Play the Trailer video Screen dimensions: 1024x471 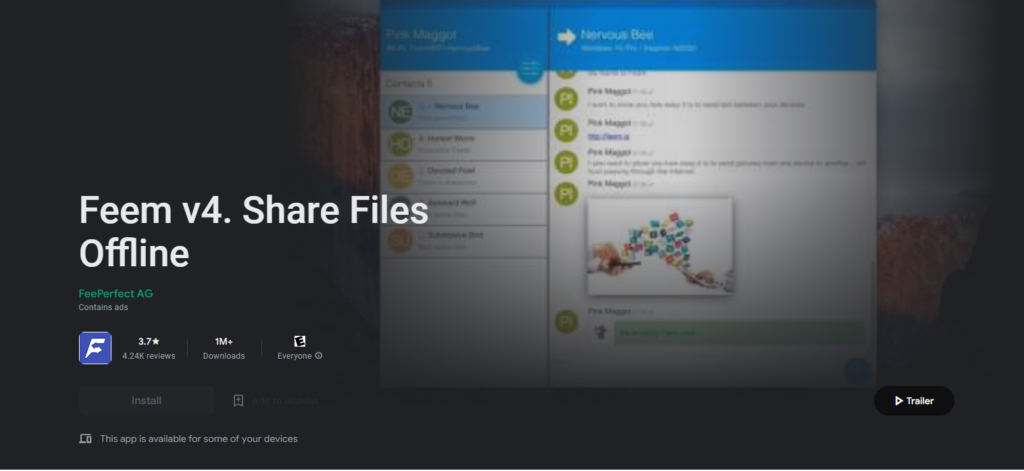914,400
